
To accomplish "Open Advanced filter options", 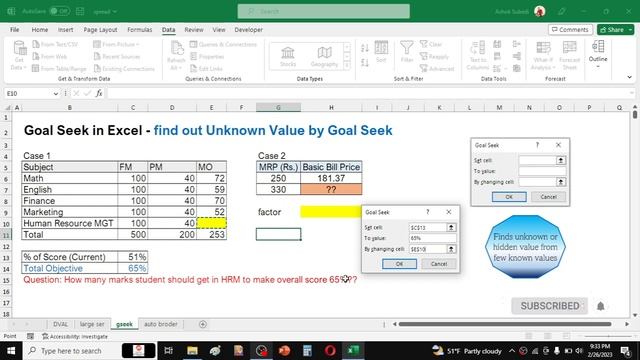I will pos(437,69).
